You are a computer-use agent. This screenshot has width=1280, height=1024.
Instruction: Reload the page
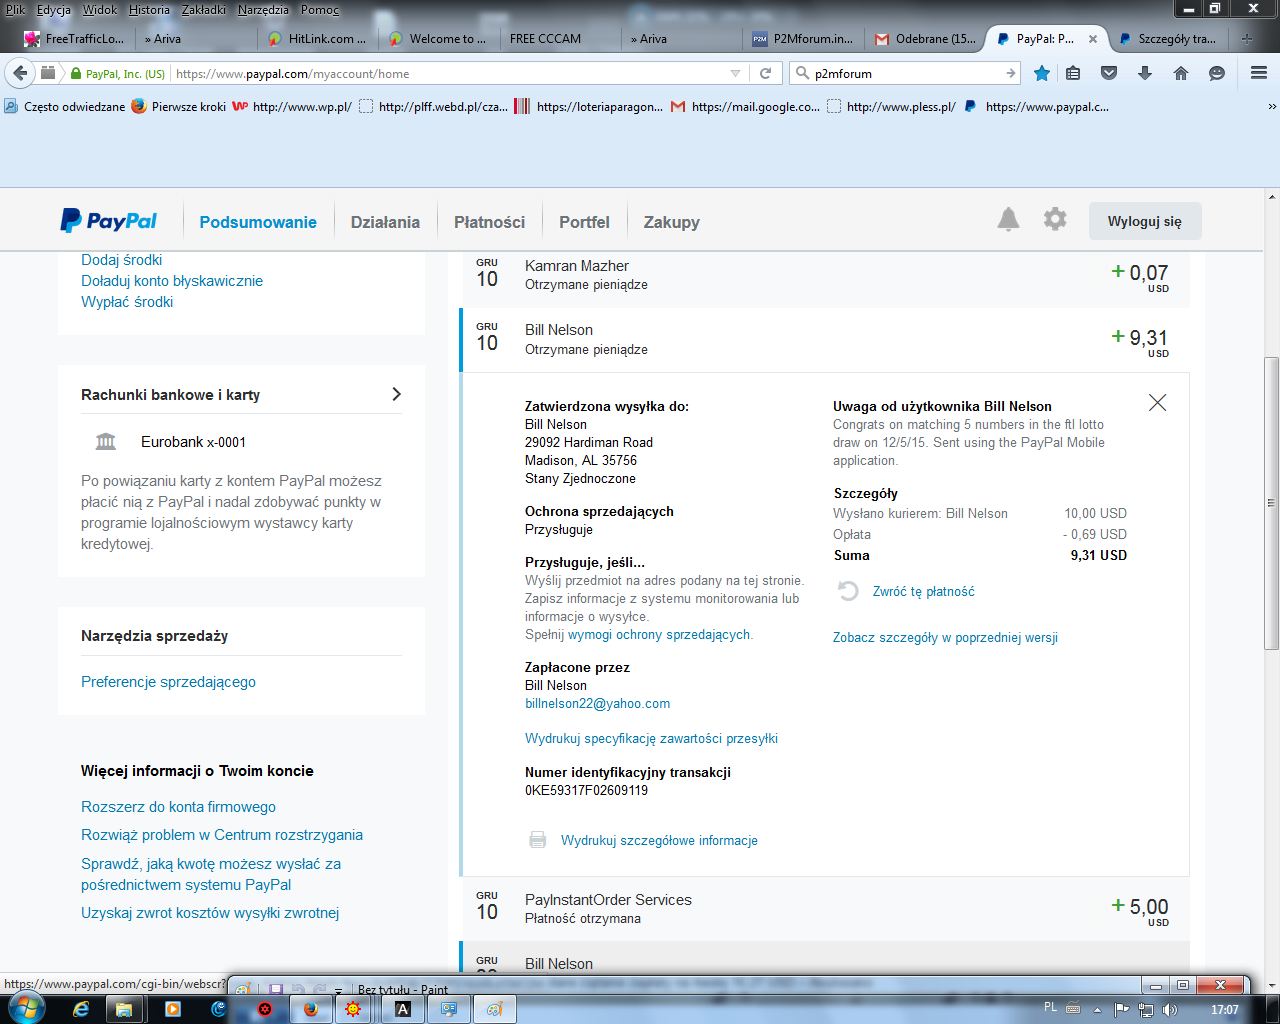pyautogui.click(x=765, y=73)
